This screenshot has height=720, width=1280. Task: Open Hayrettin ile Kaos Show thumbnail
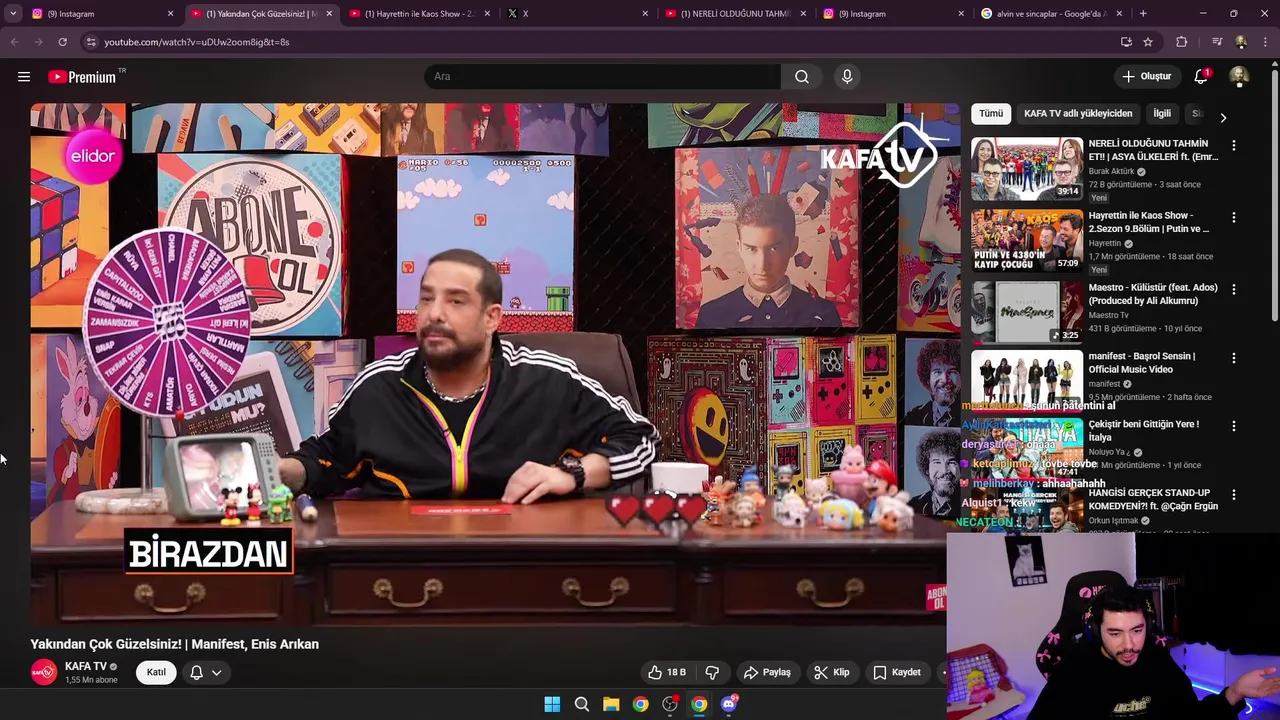click(1026, 240)
